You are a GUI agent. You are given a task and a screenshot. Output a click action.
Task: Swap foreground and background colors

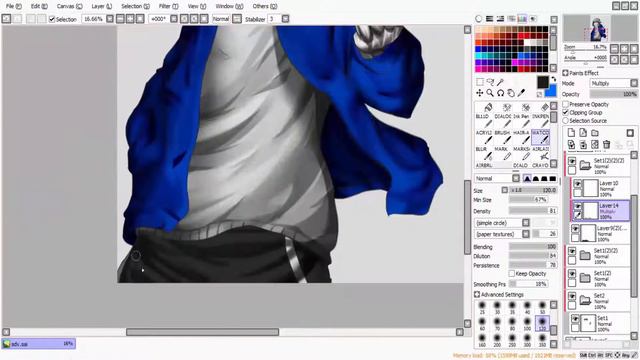pos(553,79)
